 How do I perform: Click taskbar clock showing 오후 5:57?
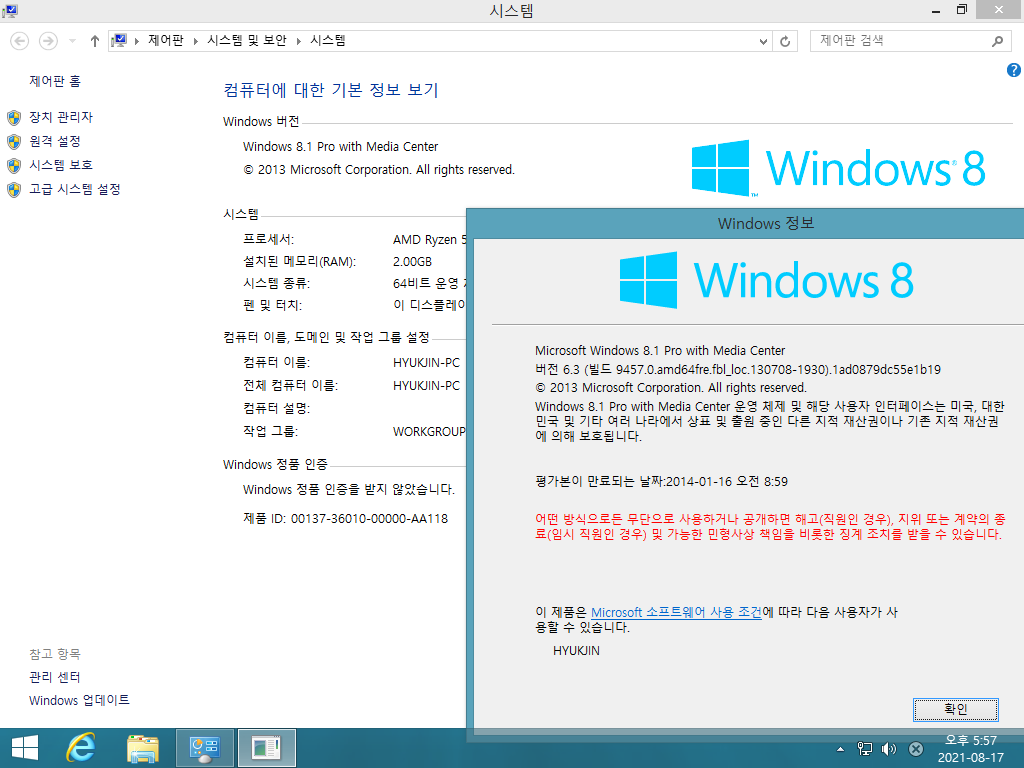point(971,748)
